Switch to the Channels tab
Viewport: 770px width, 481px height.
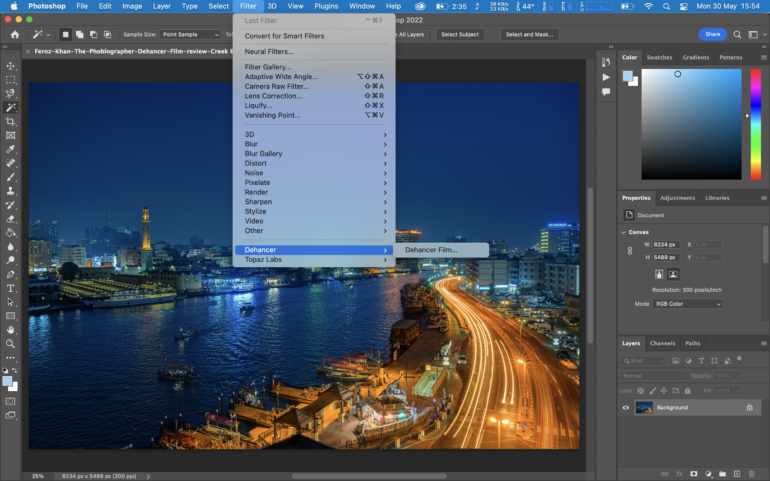662,343
